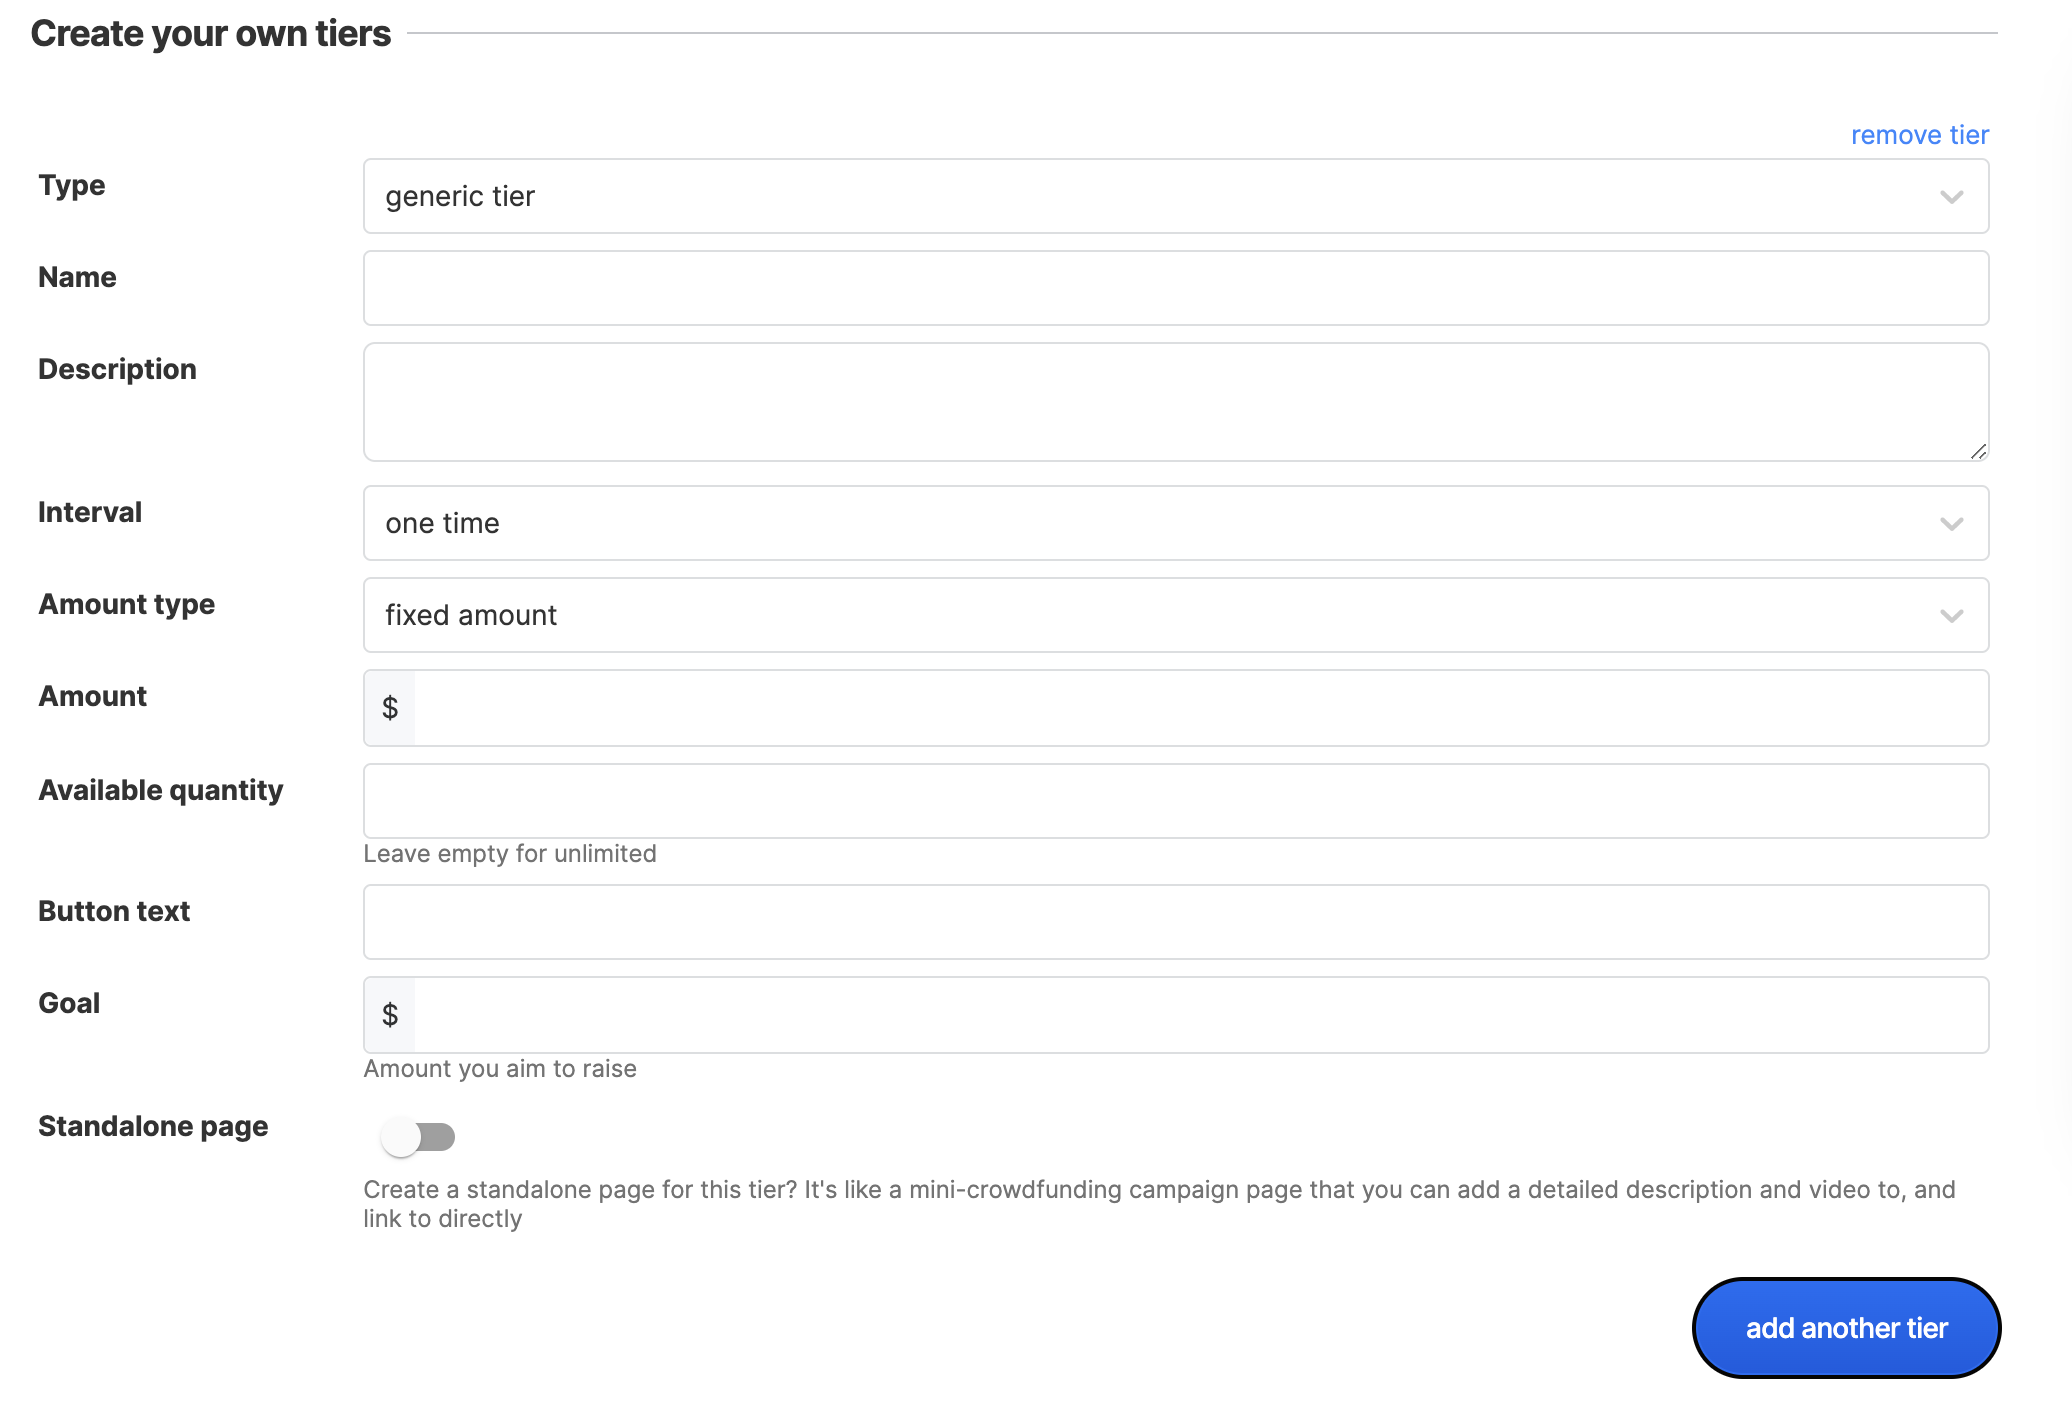The height and width of the screenshot is (1426, 2072).
Task: Click the Amount type chevron arrow
Action: (x=1951, y=616)
